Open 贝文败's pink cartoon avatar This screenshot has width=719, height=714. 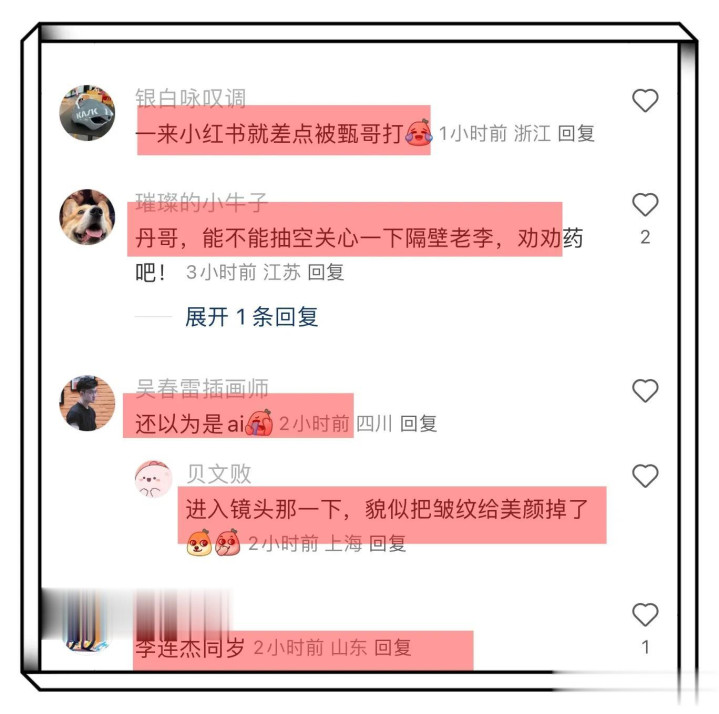154,479
